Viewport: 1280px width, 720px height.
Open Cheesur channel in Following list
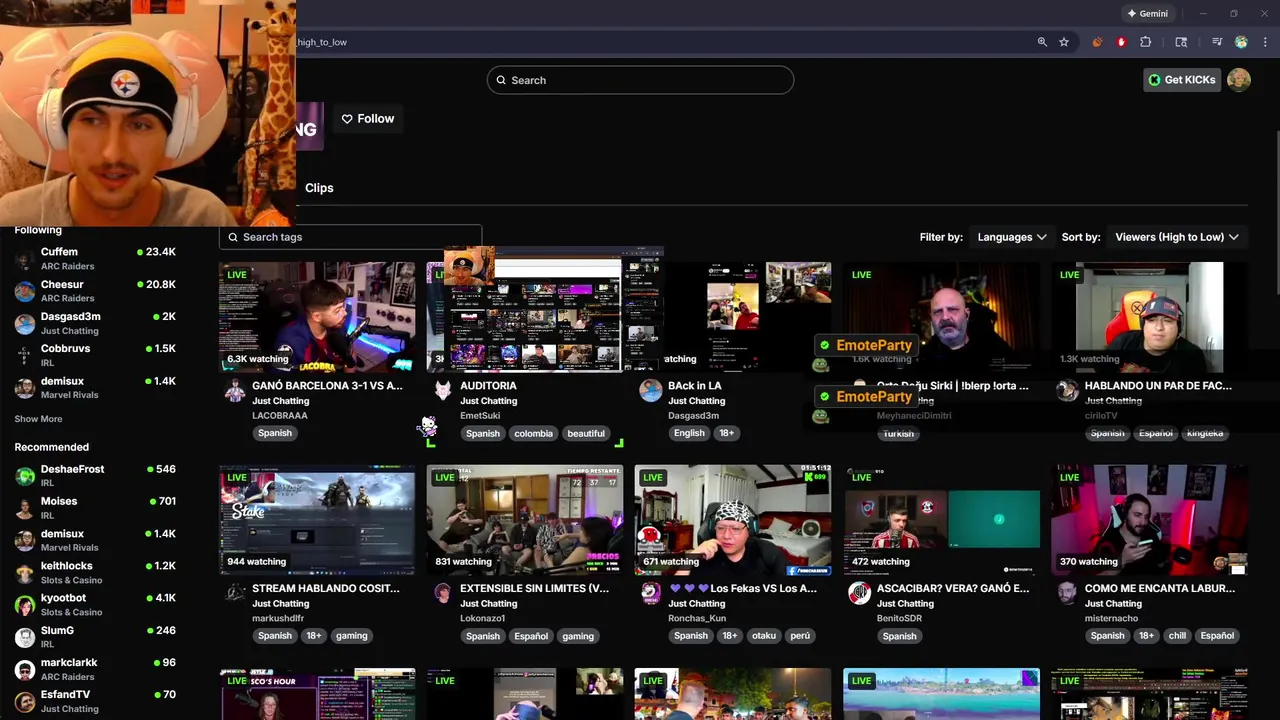pos(95,291)
